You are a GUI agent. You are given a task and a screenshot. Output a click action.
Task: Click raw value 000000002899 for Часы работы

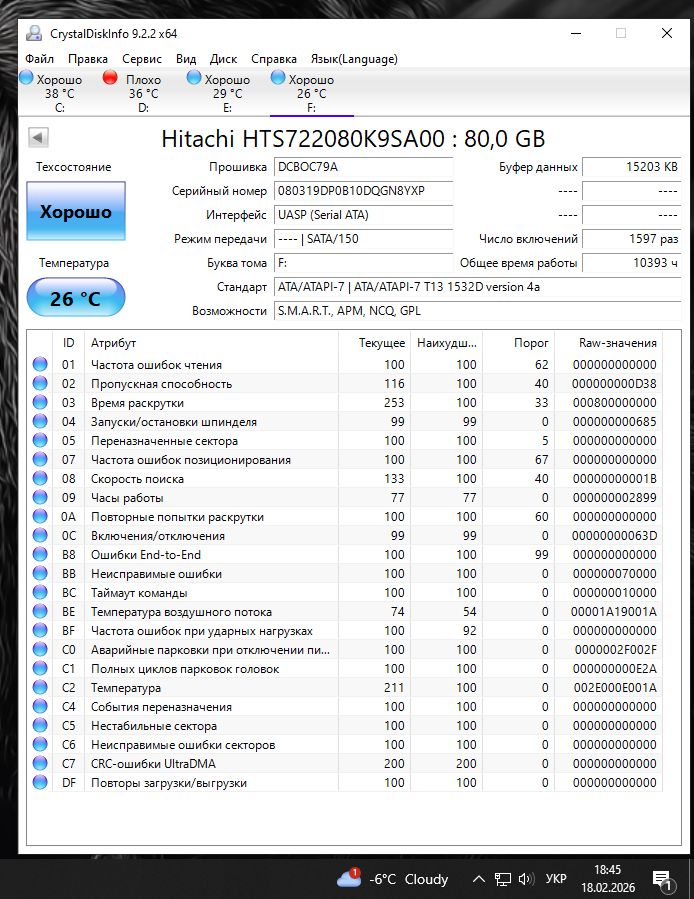614,498
